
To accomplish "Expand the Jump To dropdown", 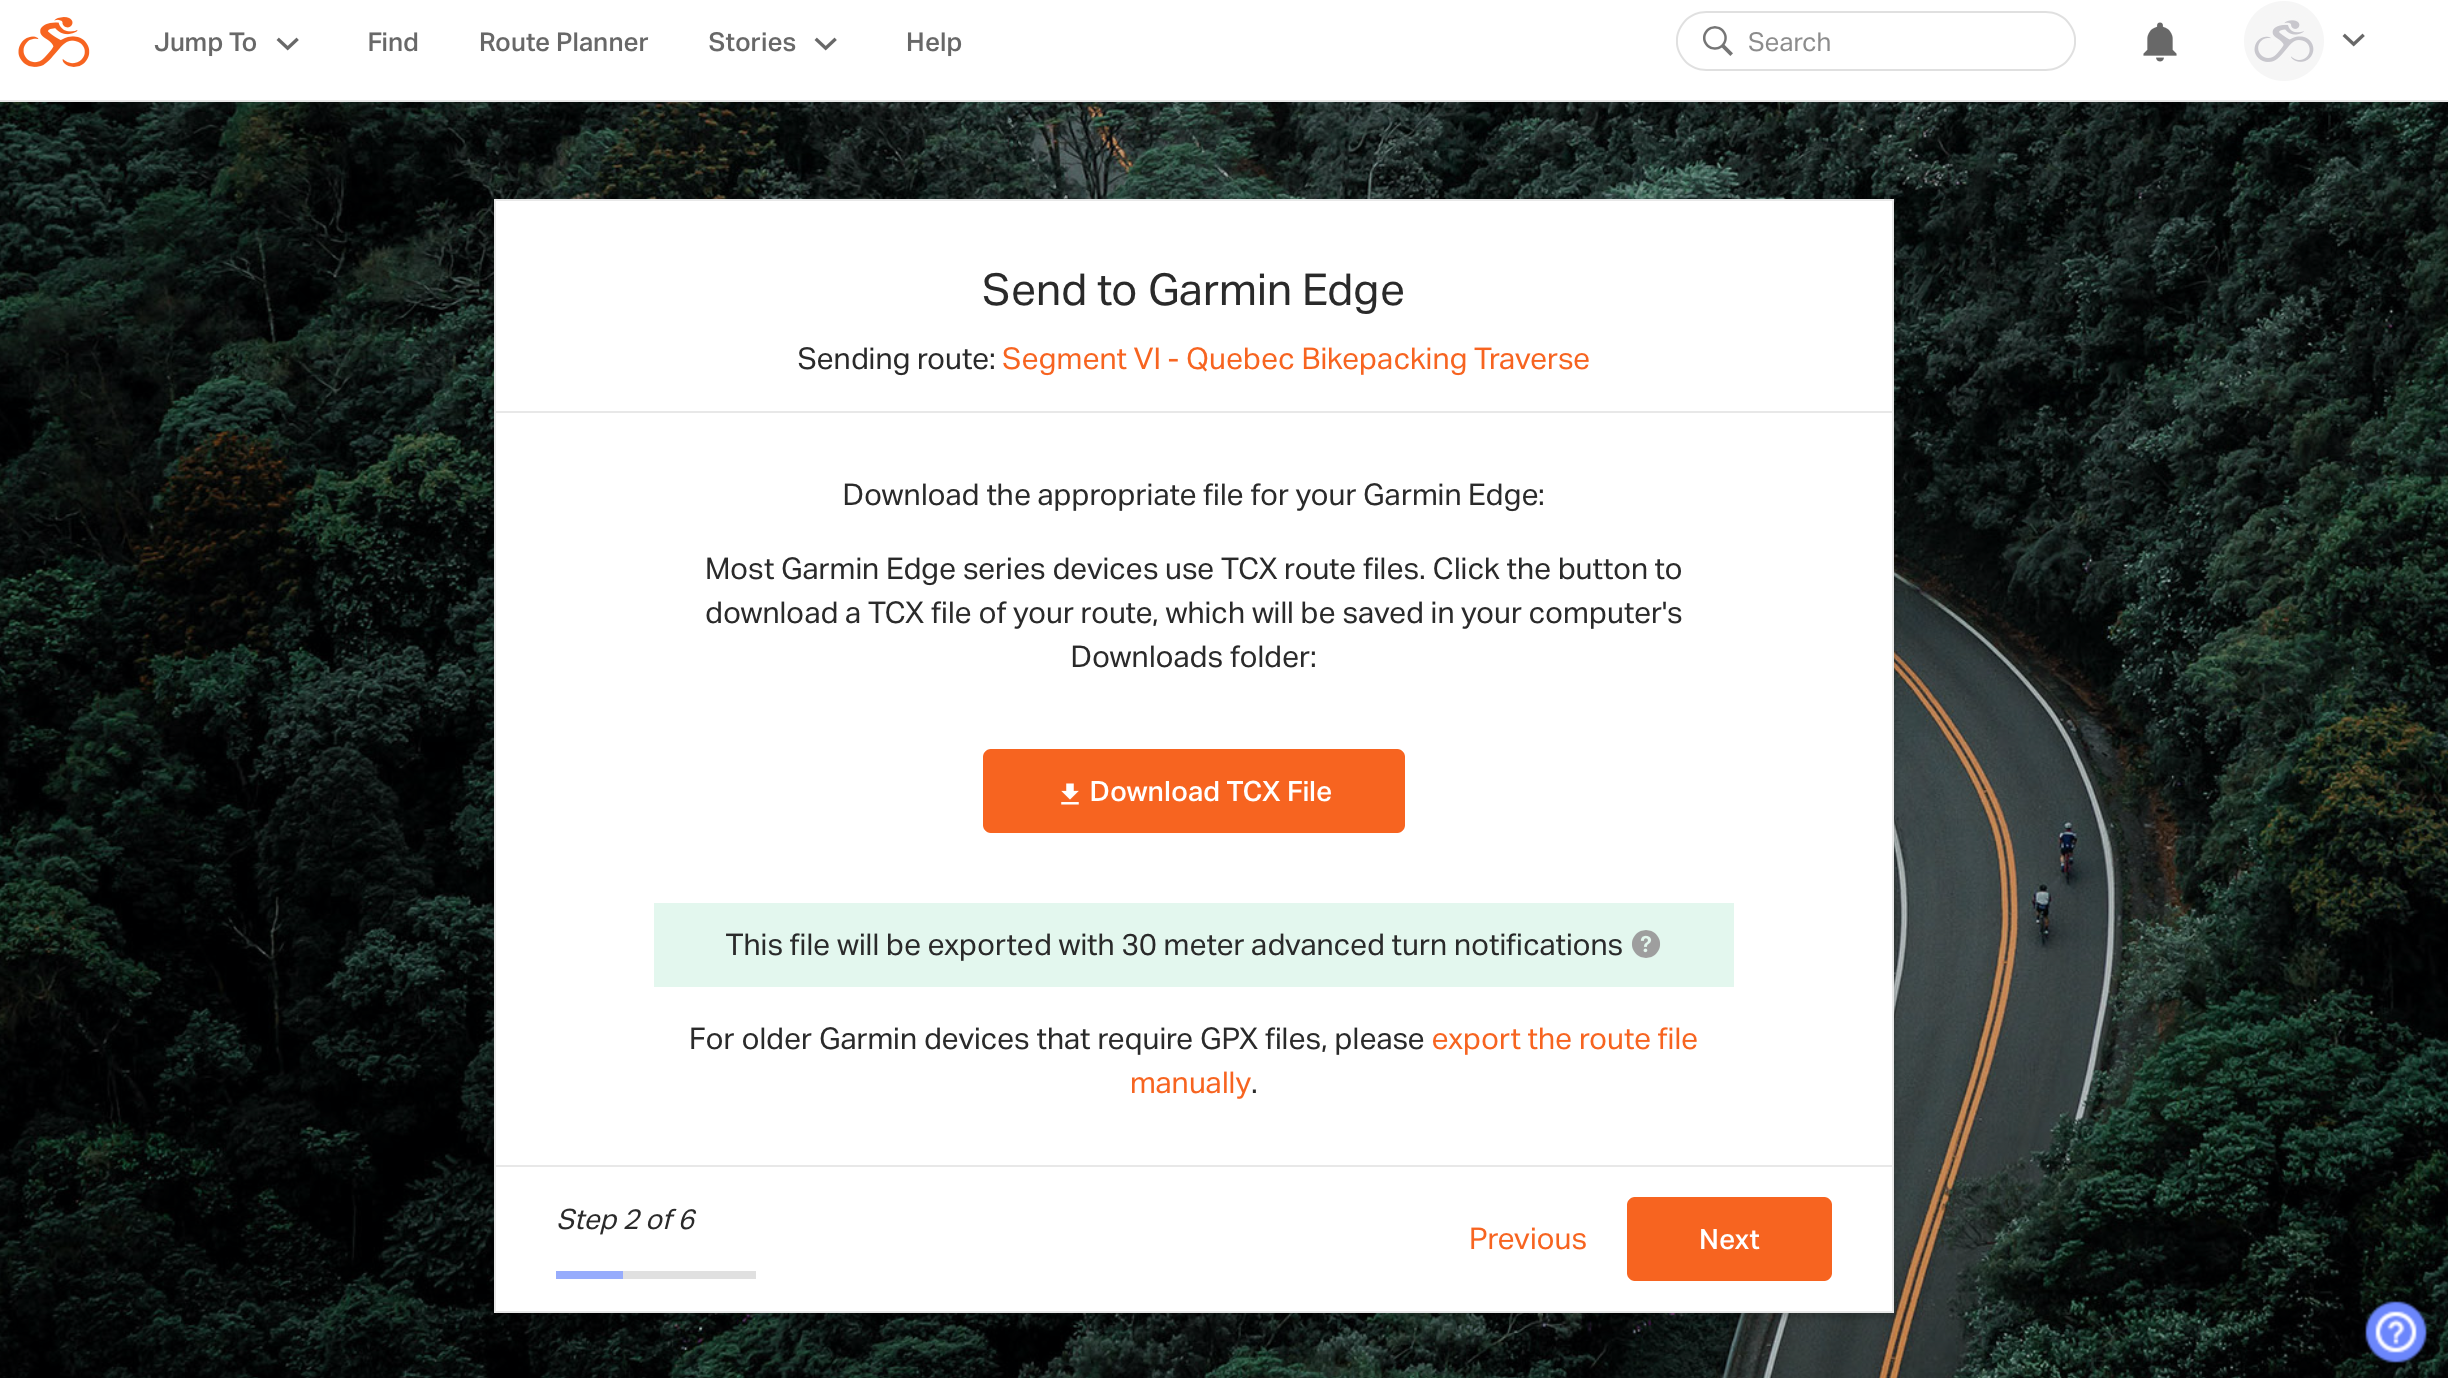I will click(x=226, y=42).
